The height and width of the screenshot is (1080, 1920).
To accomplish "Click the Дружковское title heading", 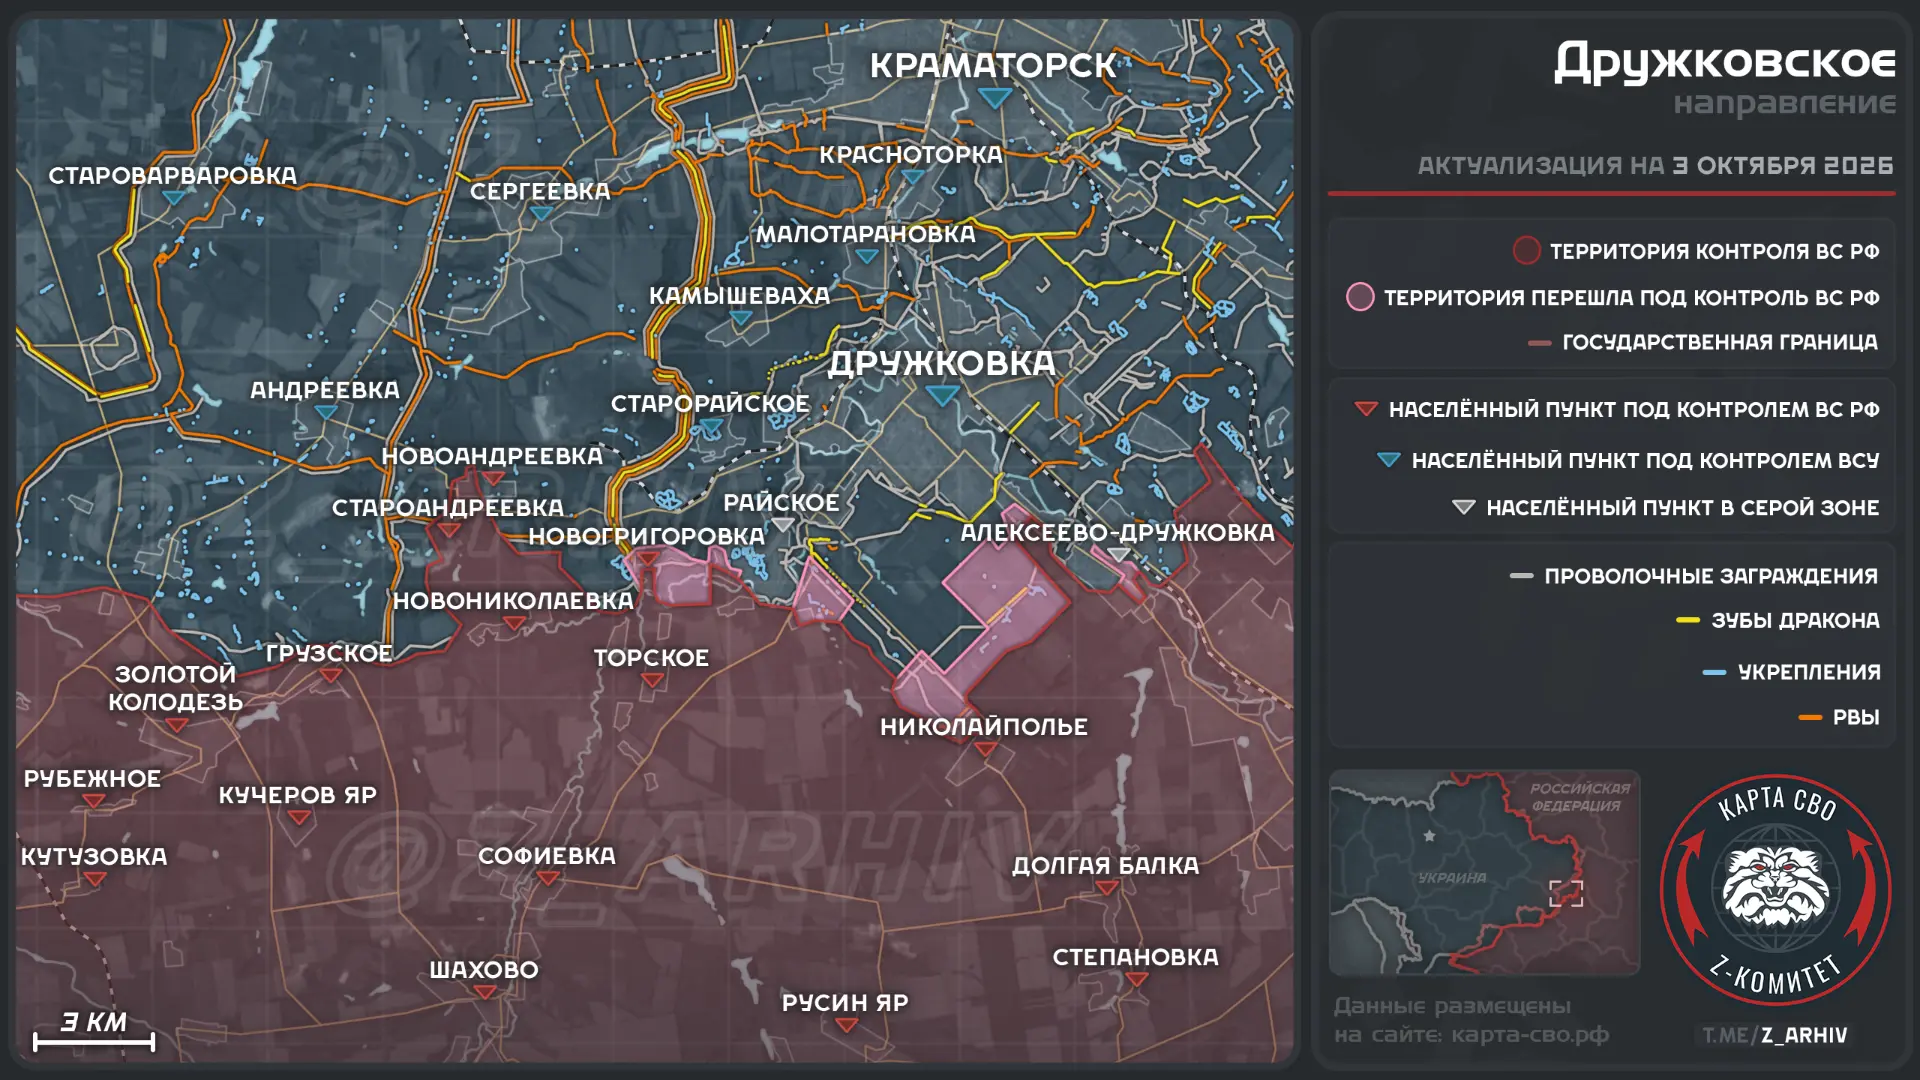I will point(1724,62).
